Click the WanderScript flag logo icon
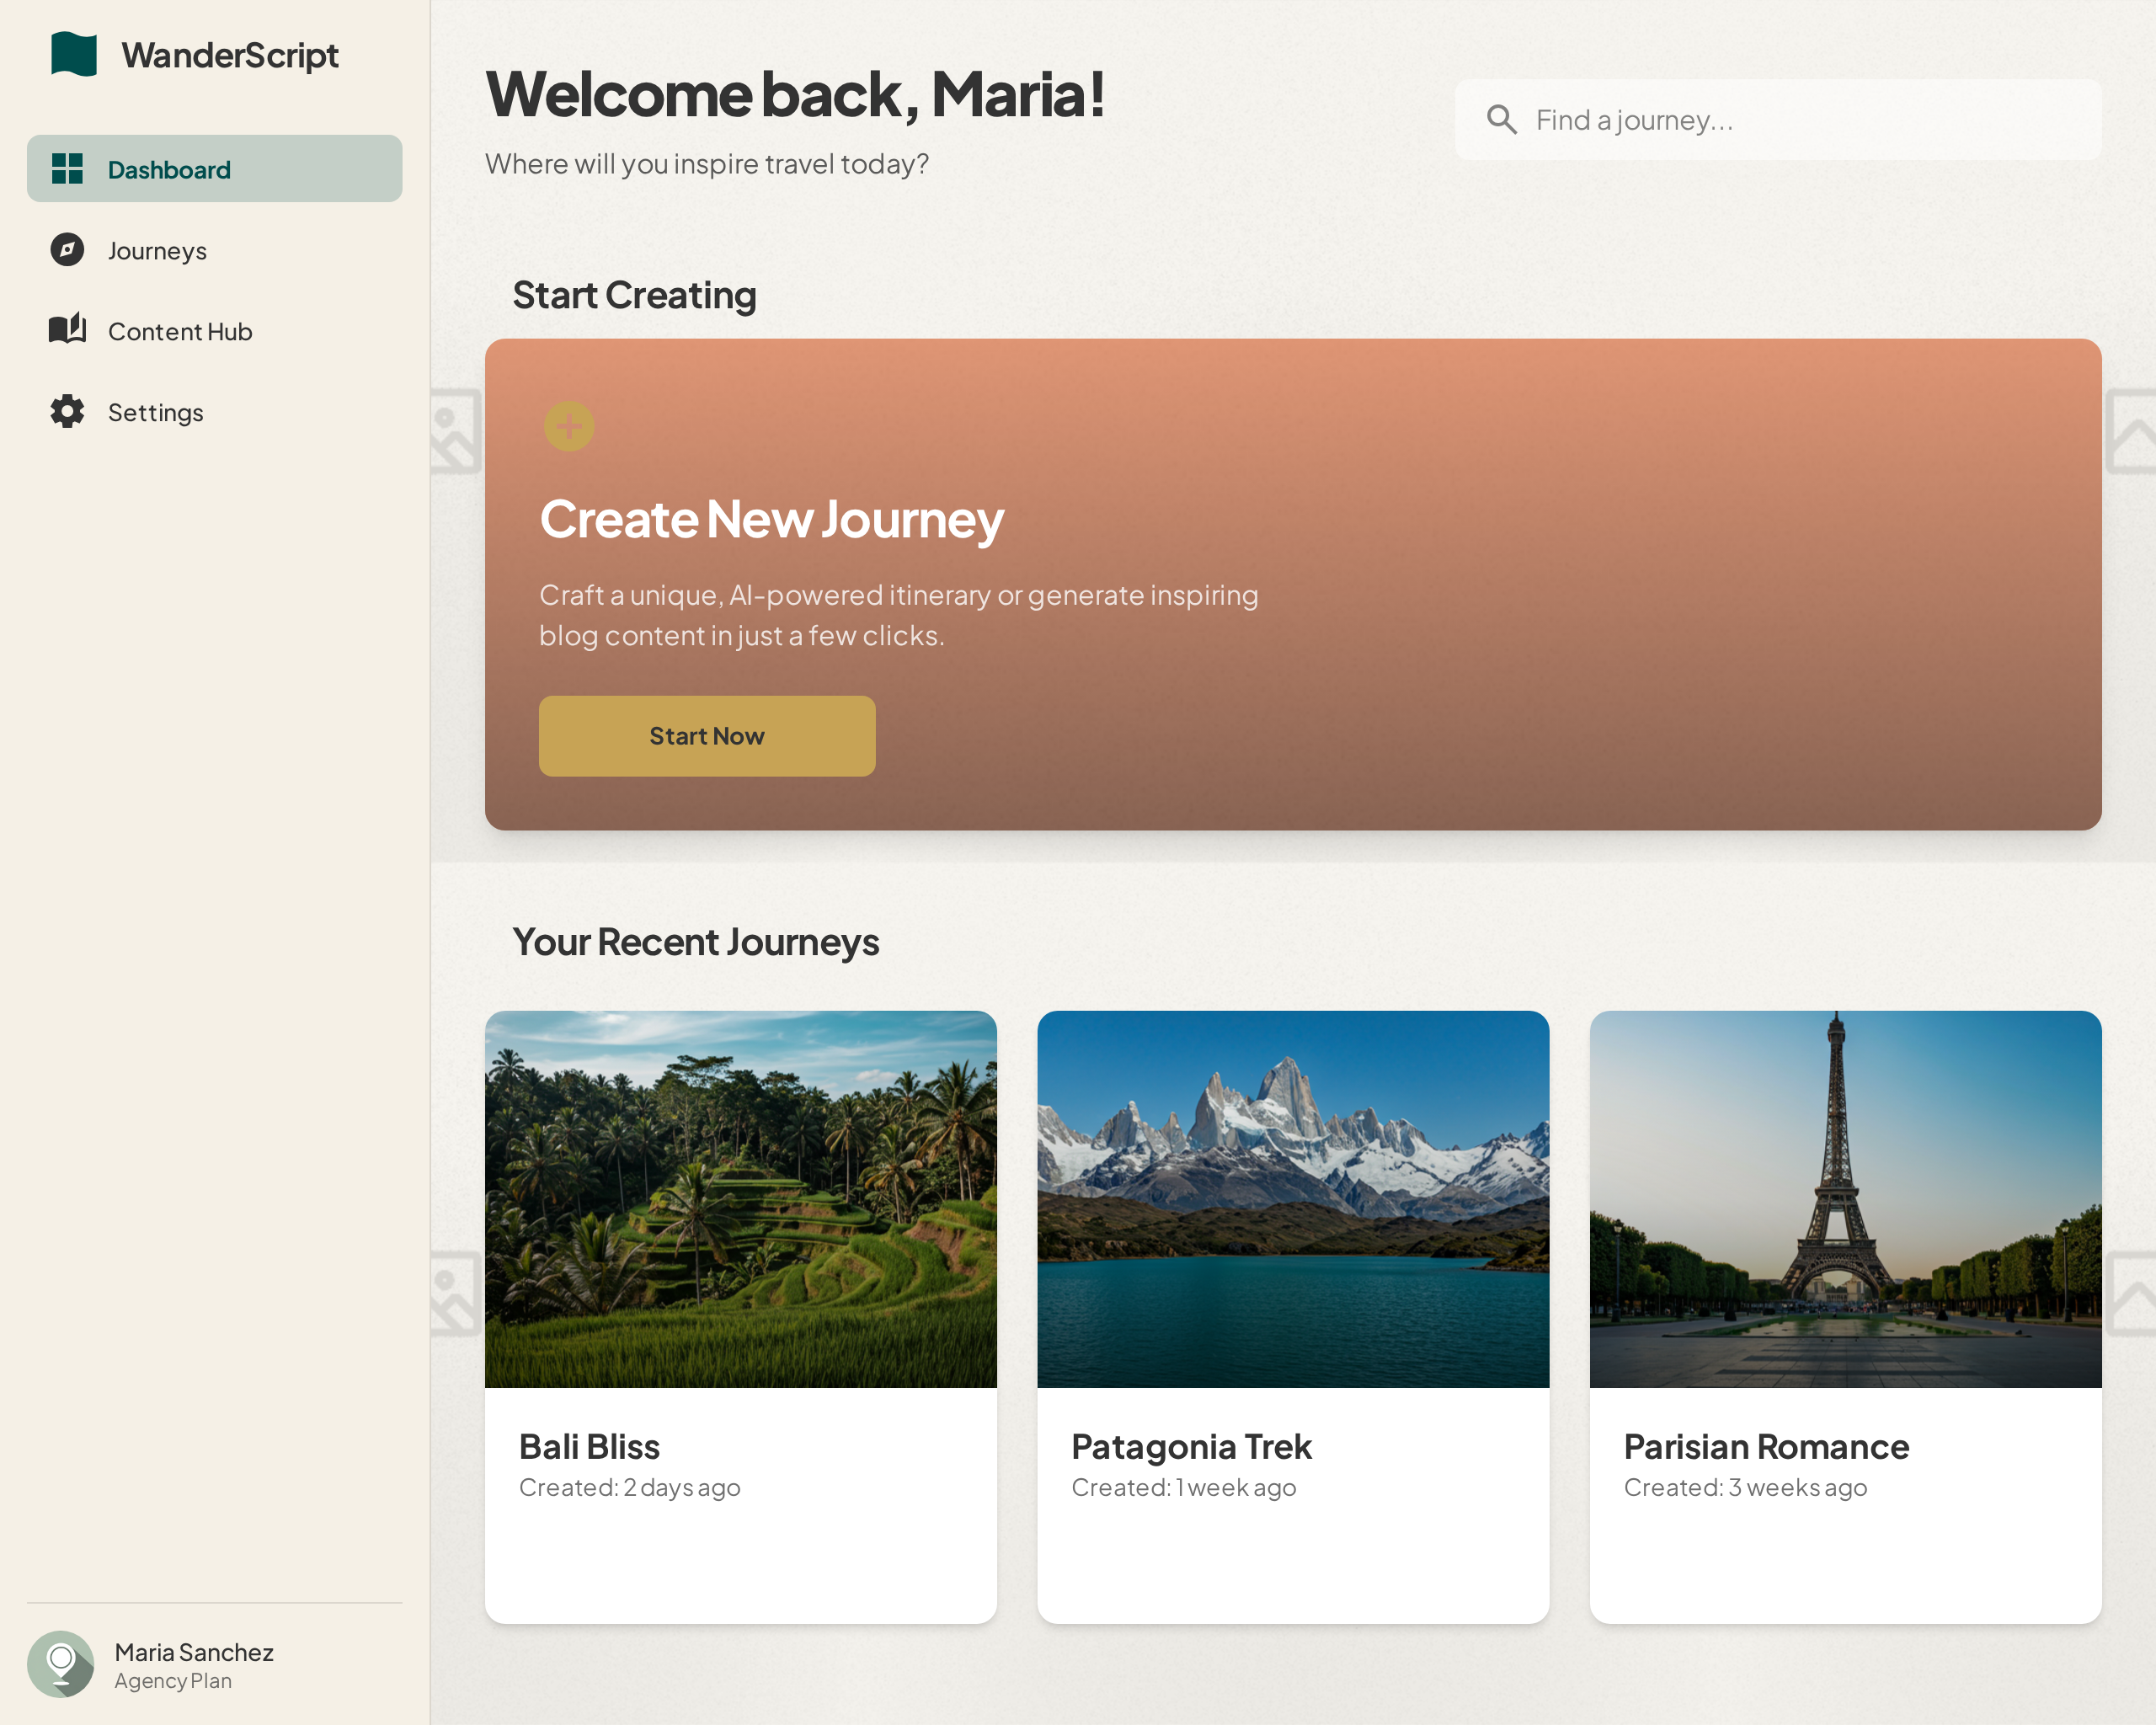This screenshot has width=2156, height=1725. point(74,54)
